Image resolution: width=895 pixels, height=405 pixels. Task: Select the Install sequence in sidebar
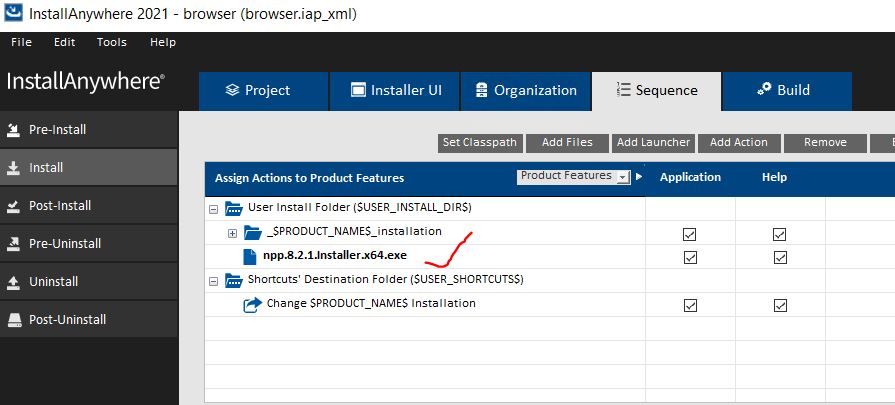pyautogui.click(x=88, y=168)
